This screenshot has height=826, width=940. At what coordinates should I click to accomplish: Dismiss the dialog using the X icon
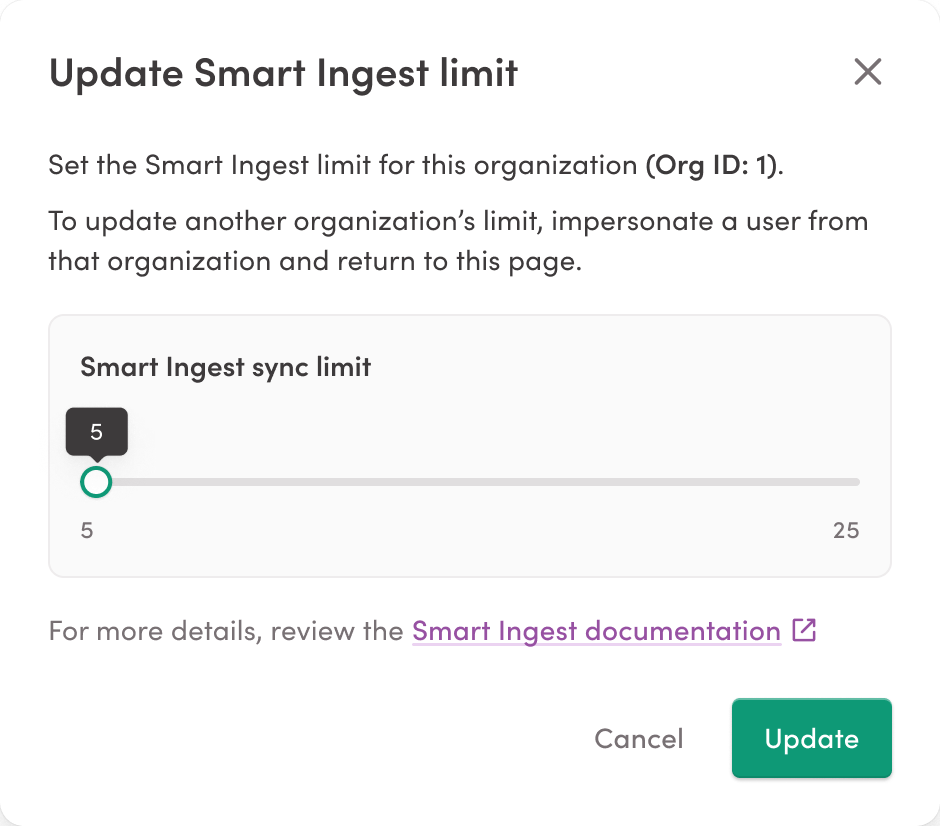867,71
